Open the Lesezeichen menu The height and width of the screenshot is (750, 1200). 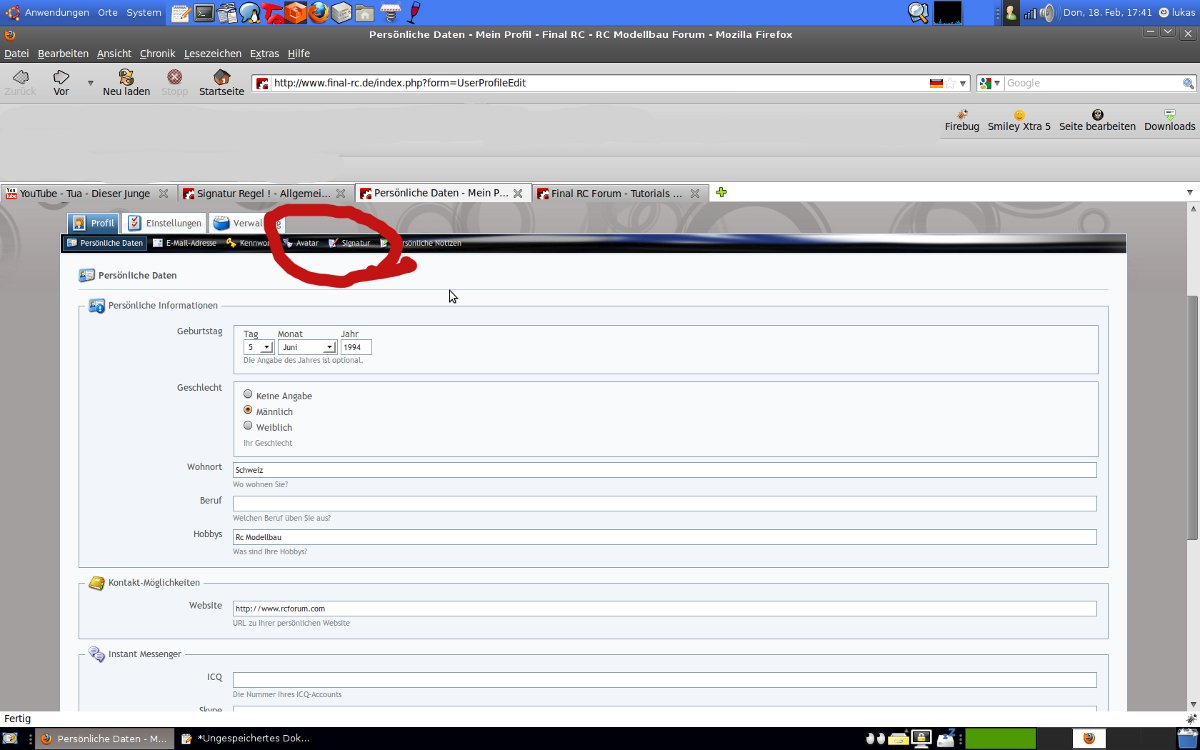(212, 53)
